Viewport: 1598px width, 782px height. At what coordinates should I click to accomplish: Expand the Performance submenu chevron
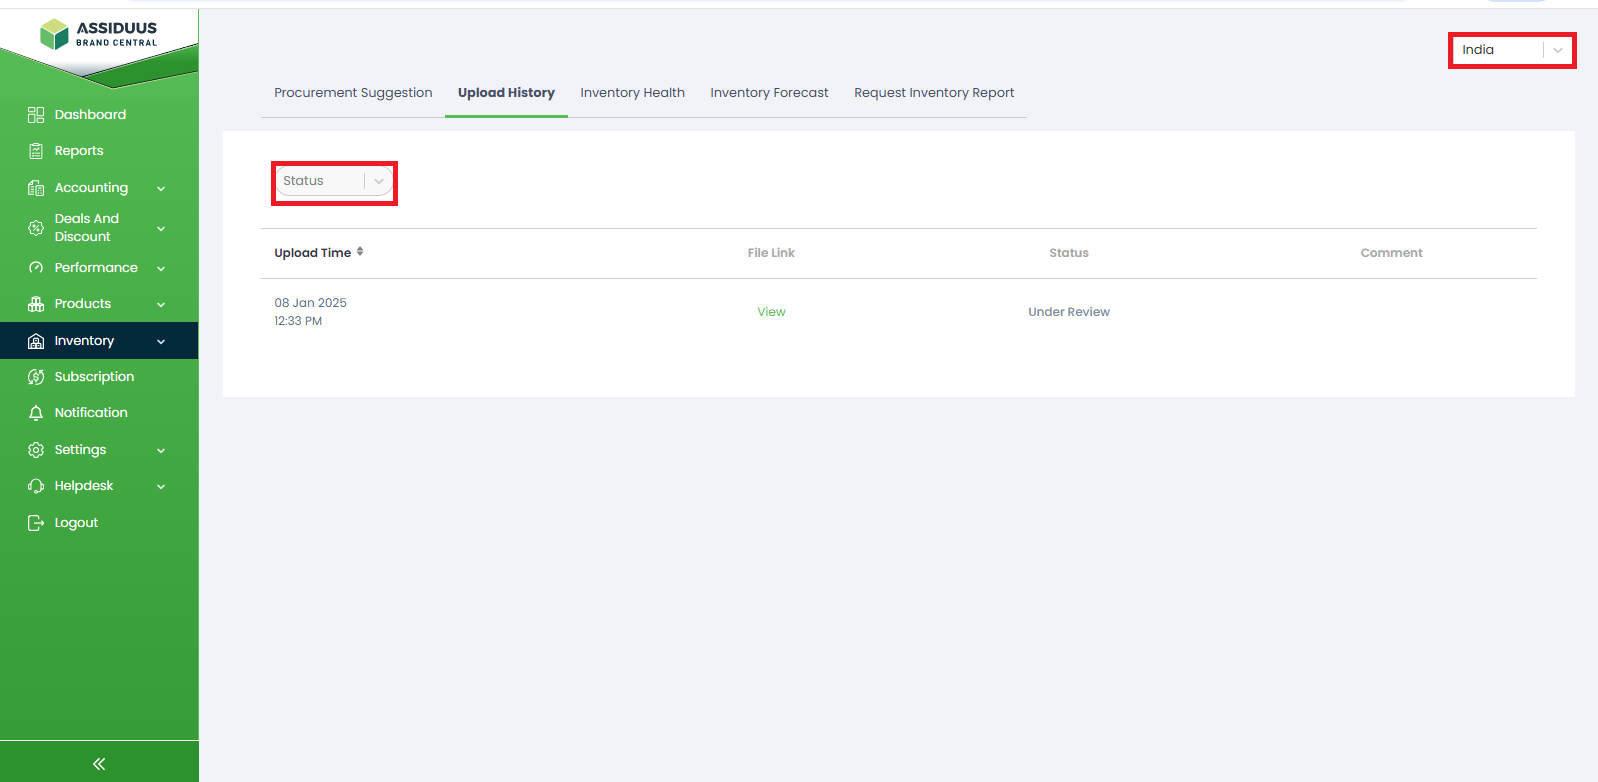[x=161, y=268]
